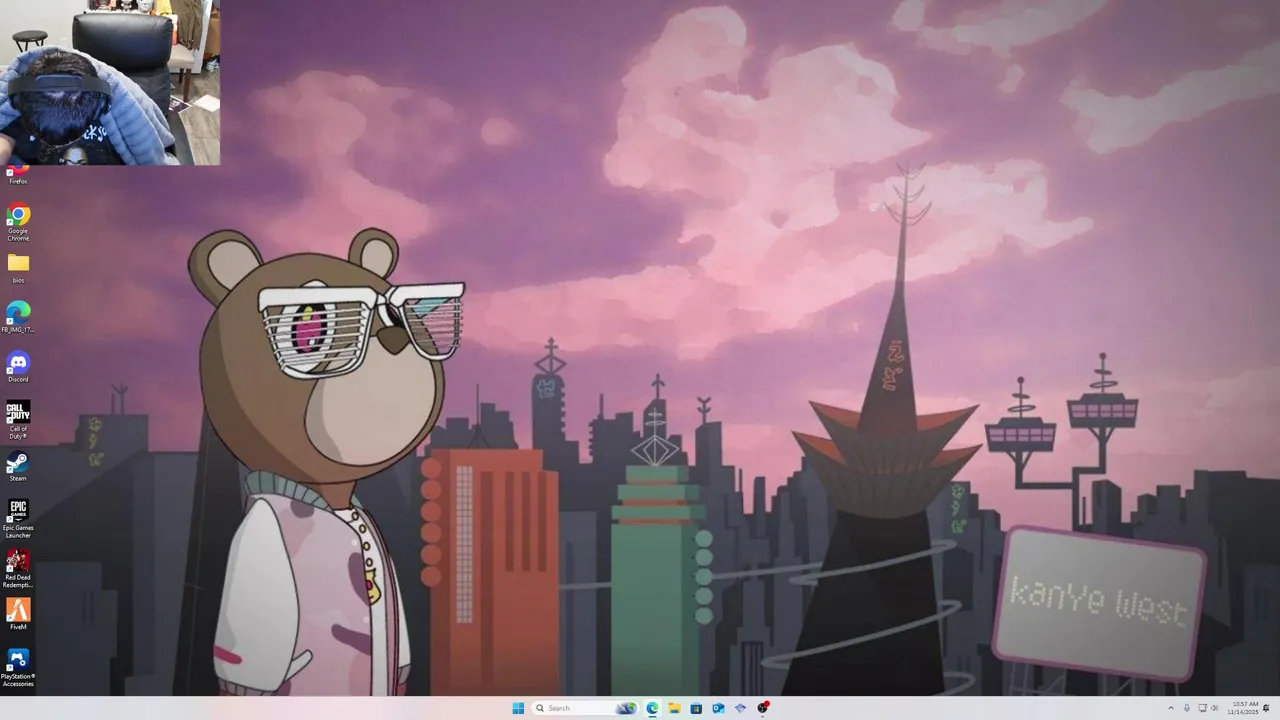This screenshot has height=720, width=1280.
Task: Launch Epic Games Launcher shortcut
Action: pos(18,519)
